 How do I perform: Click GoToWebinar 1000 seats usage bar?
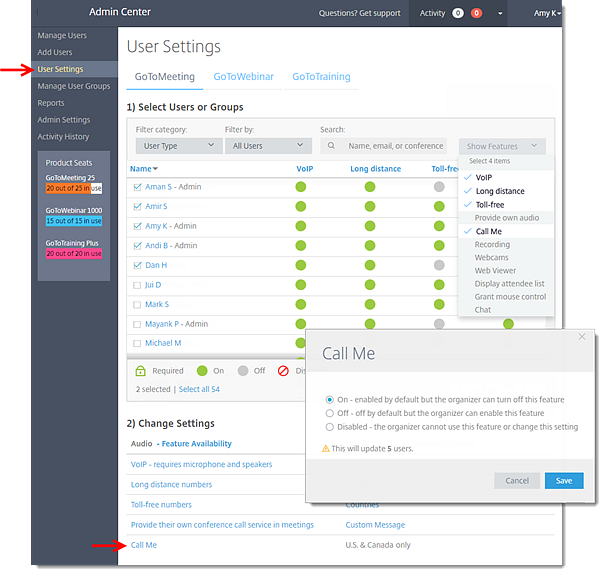[x=73, y=221]
